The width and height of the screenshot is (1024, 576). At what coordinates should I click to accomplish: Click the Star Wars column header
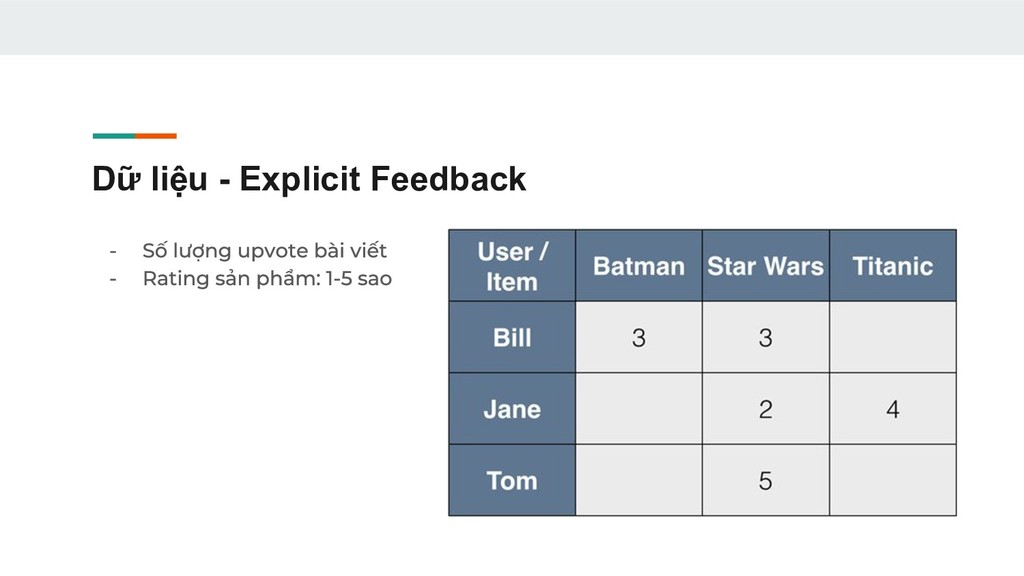(x=765, y=266)
